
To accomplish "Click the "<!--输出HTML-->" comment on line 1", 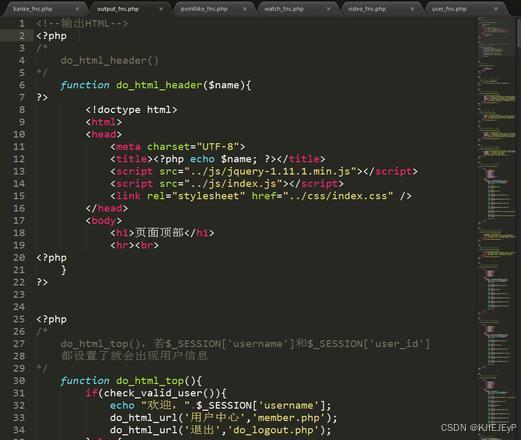I will pos(82,24).
